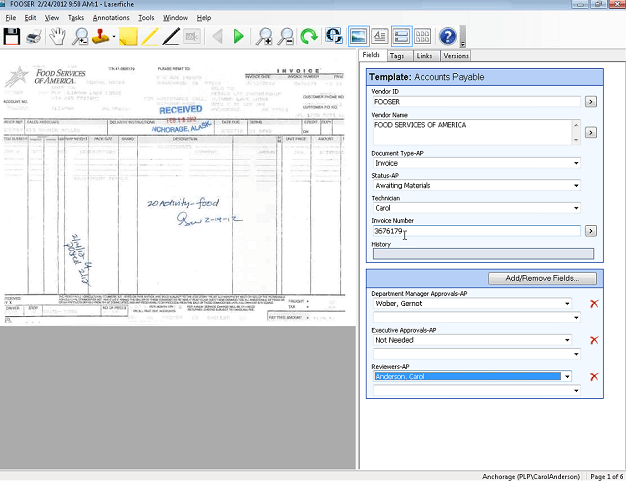
Task: Click the Stamp annotation icon
Action: coord(101,37)
